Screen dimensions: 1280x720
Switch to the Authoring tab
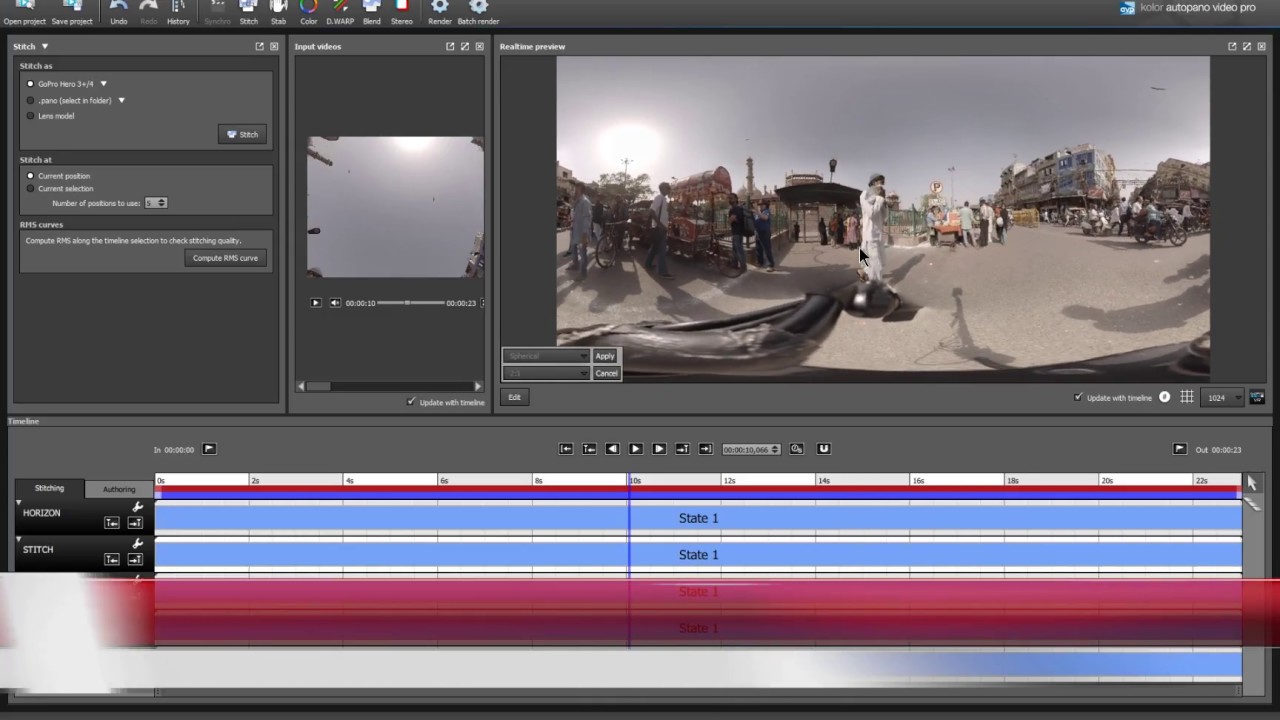[x=119, y=489]
